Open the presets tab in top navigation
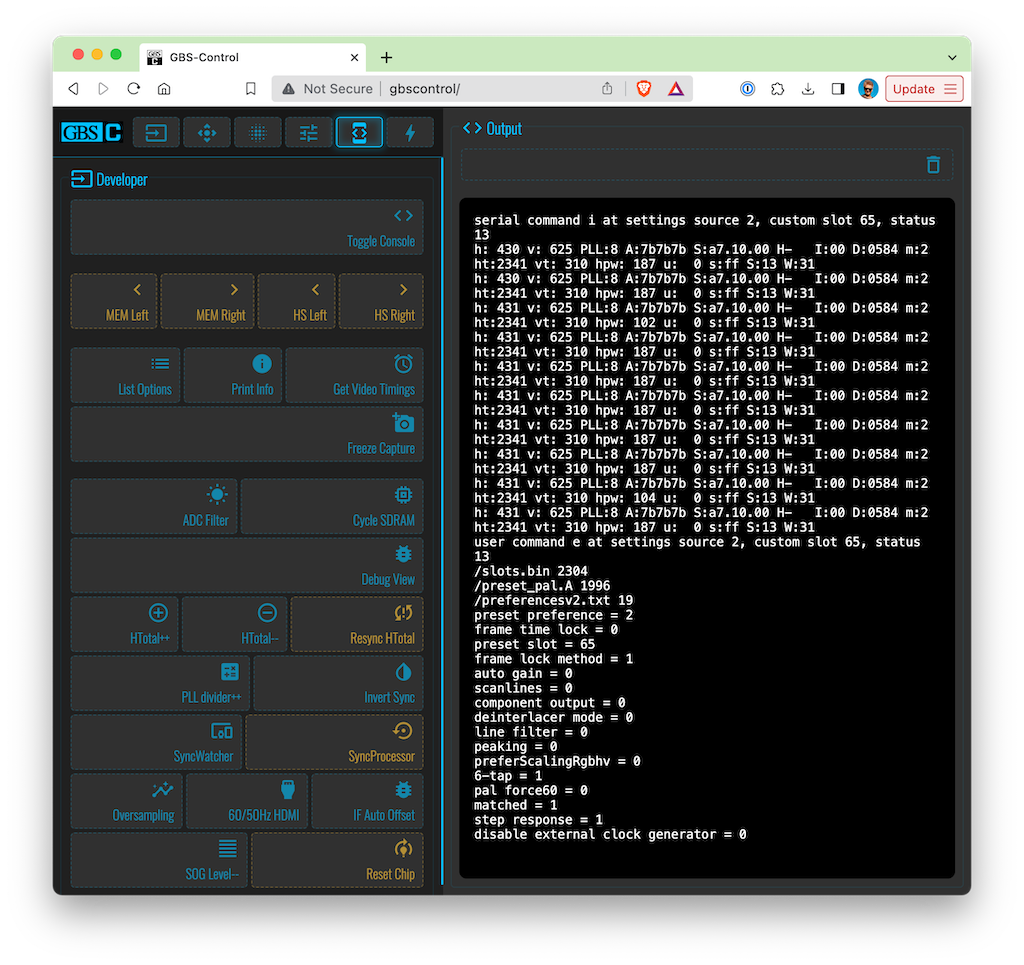The image size is (1024, 965). click(x=156, y=132)
